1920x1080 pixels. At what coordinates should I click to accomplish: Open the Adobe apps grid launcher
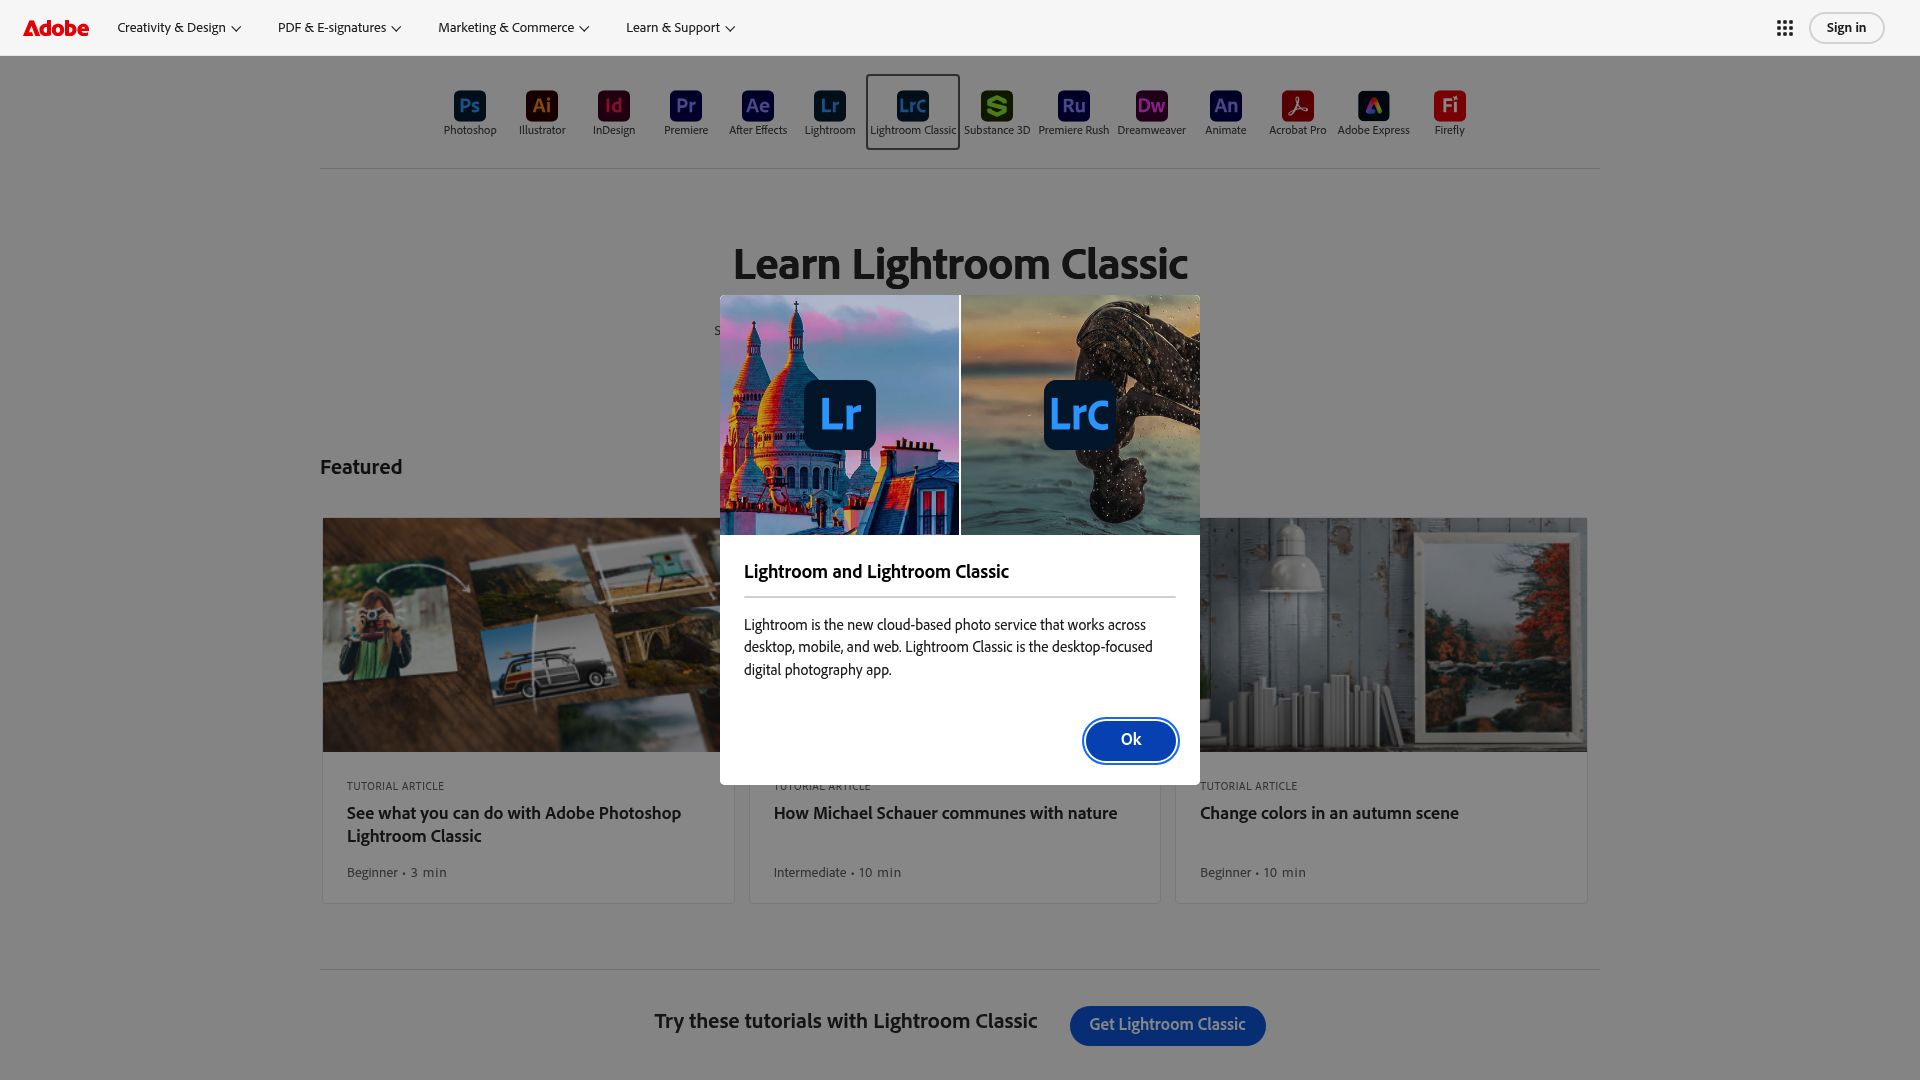(x=1785, y=27)
